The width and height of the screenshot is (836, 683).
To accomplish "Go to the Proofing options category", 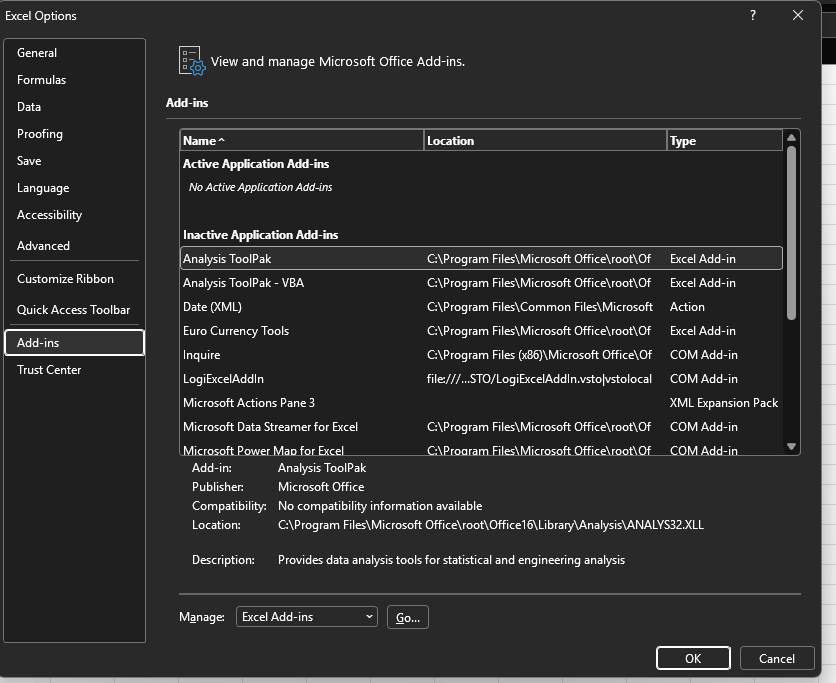I will [74, 134].
